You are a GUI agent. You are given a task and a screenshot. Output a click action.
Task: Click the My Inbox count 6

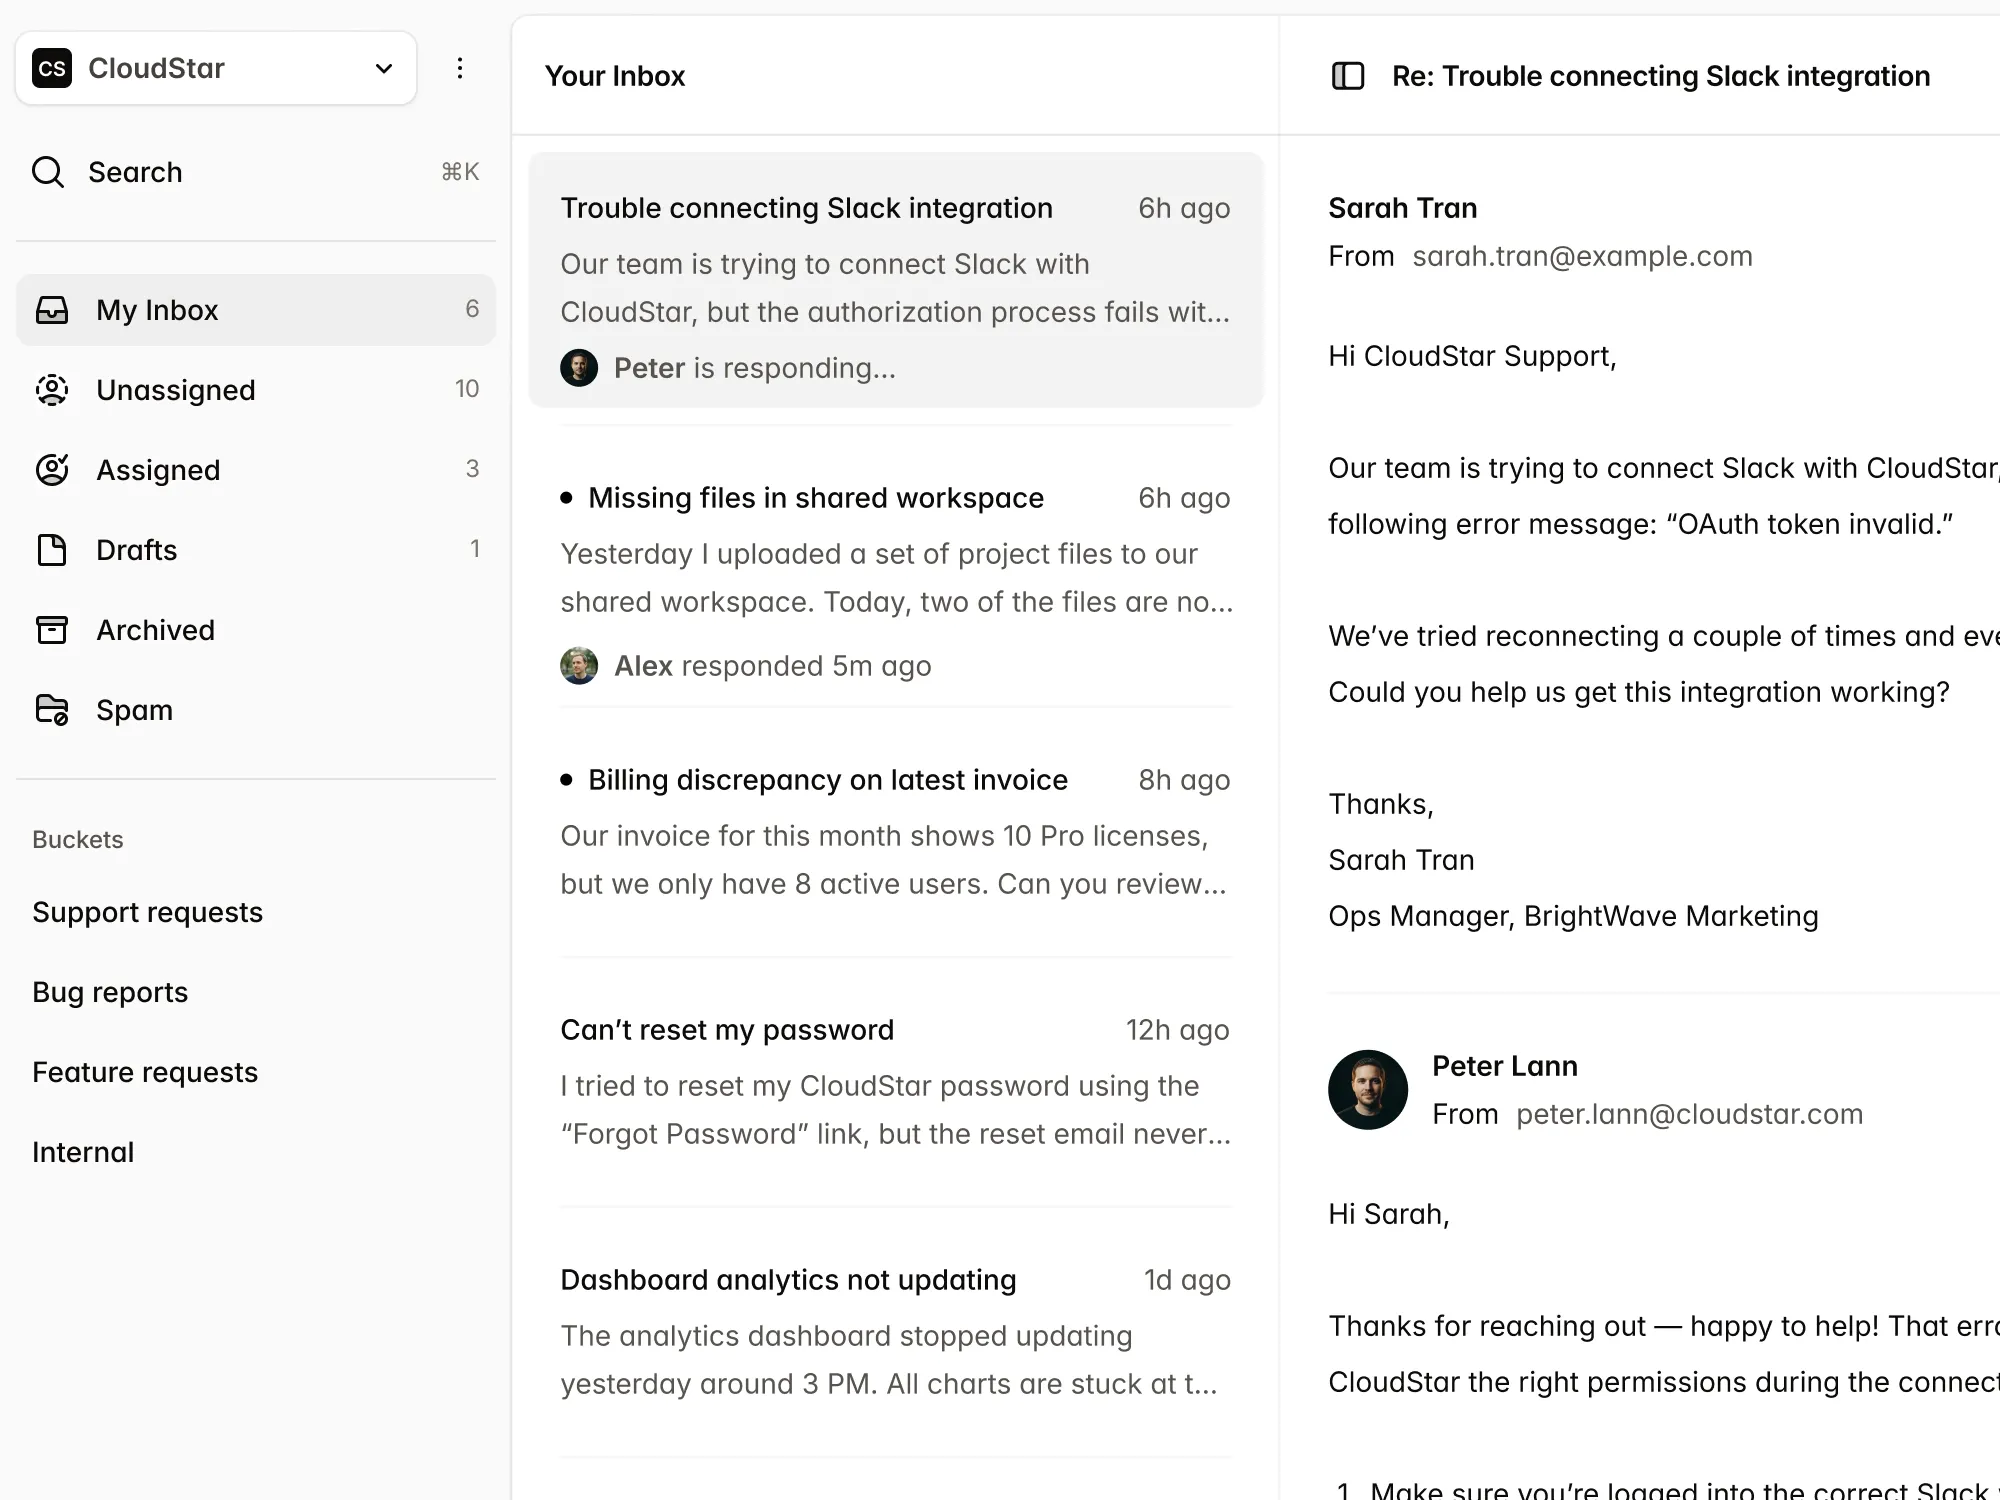472,309
